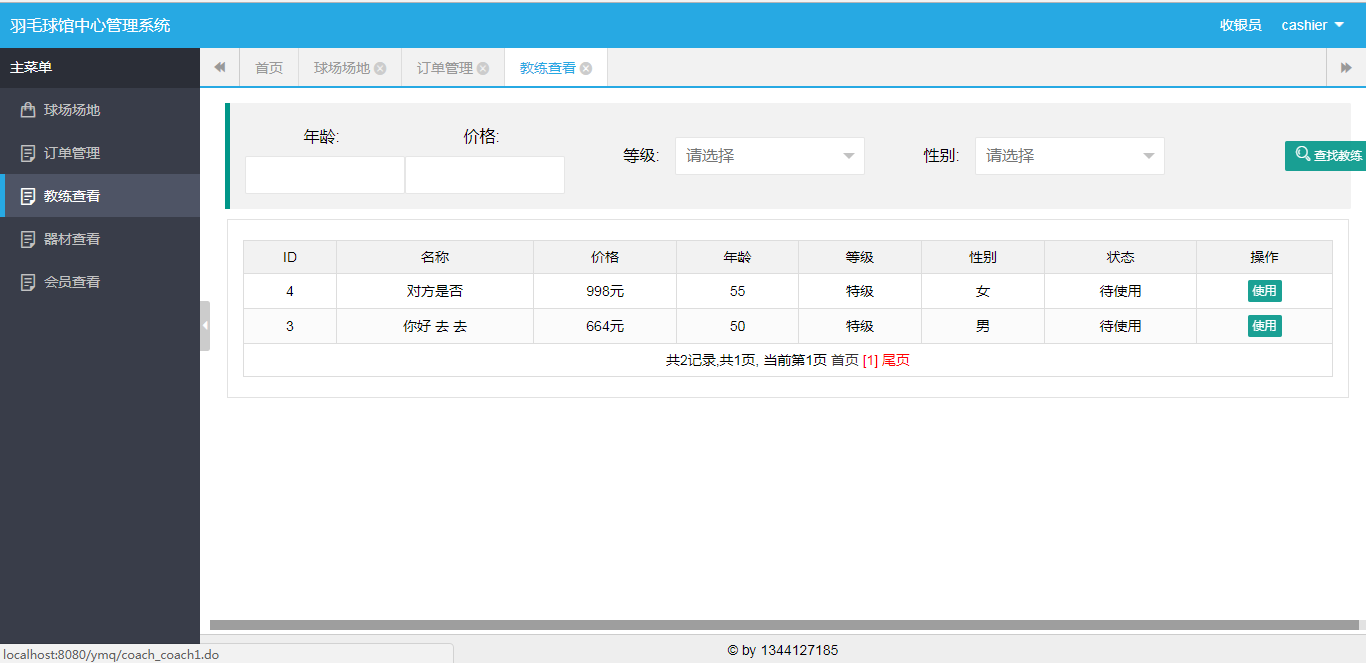Click the 名称 column header

pos(435,257)
